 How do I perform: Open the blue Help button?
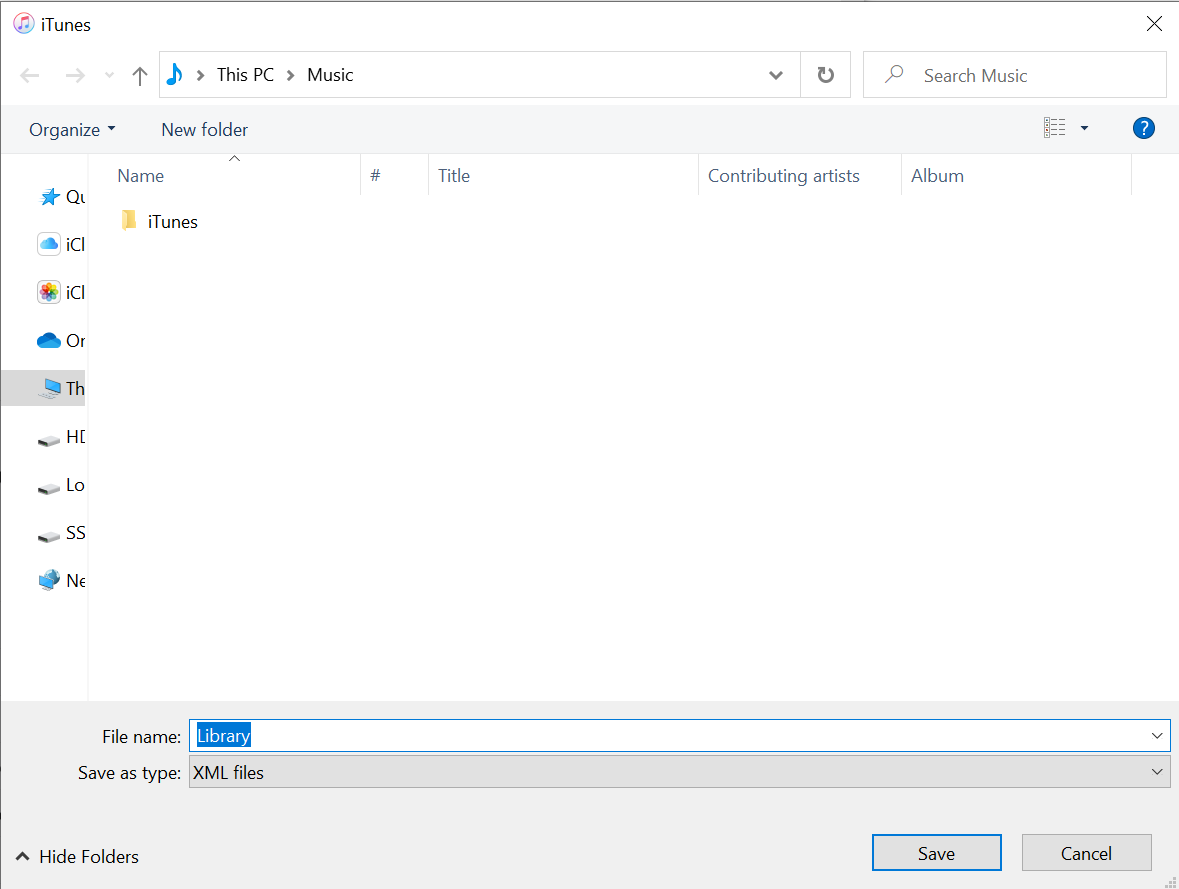(1143, 128)
